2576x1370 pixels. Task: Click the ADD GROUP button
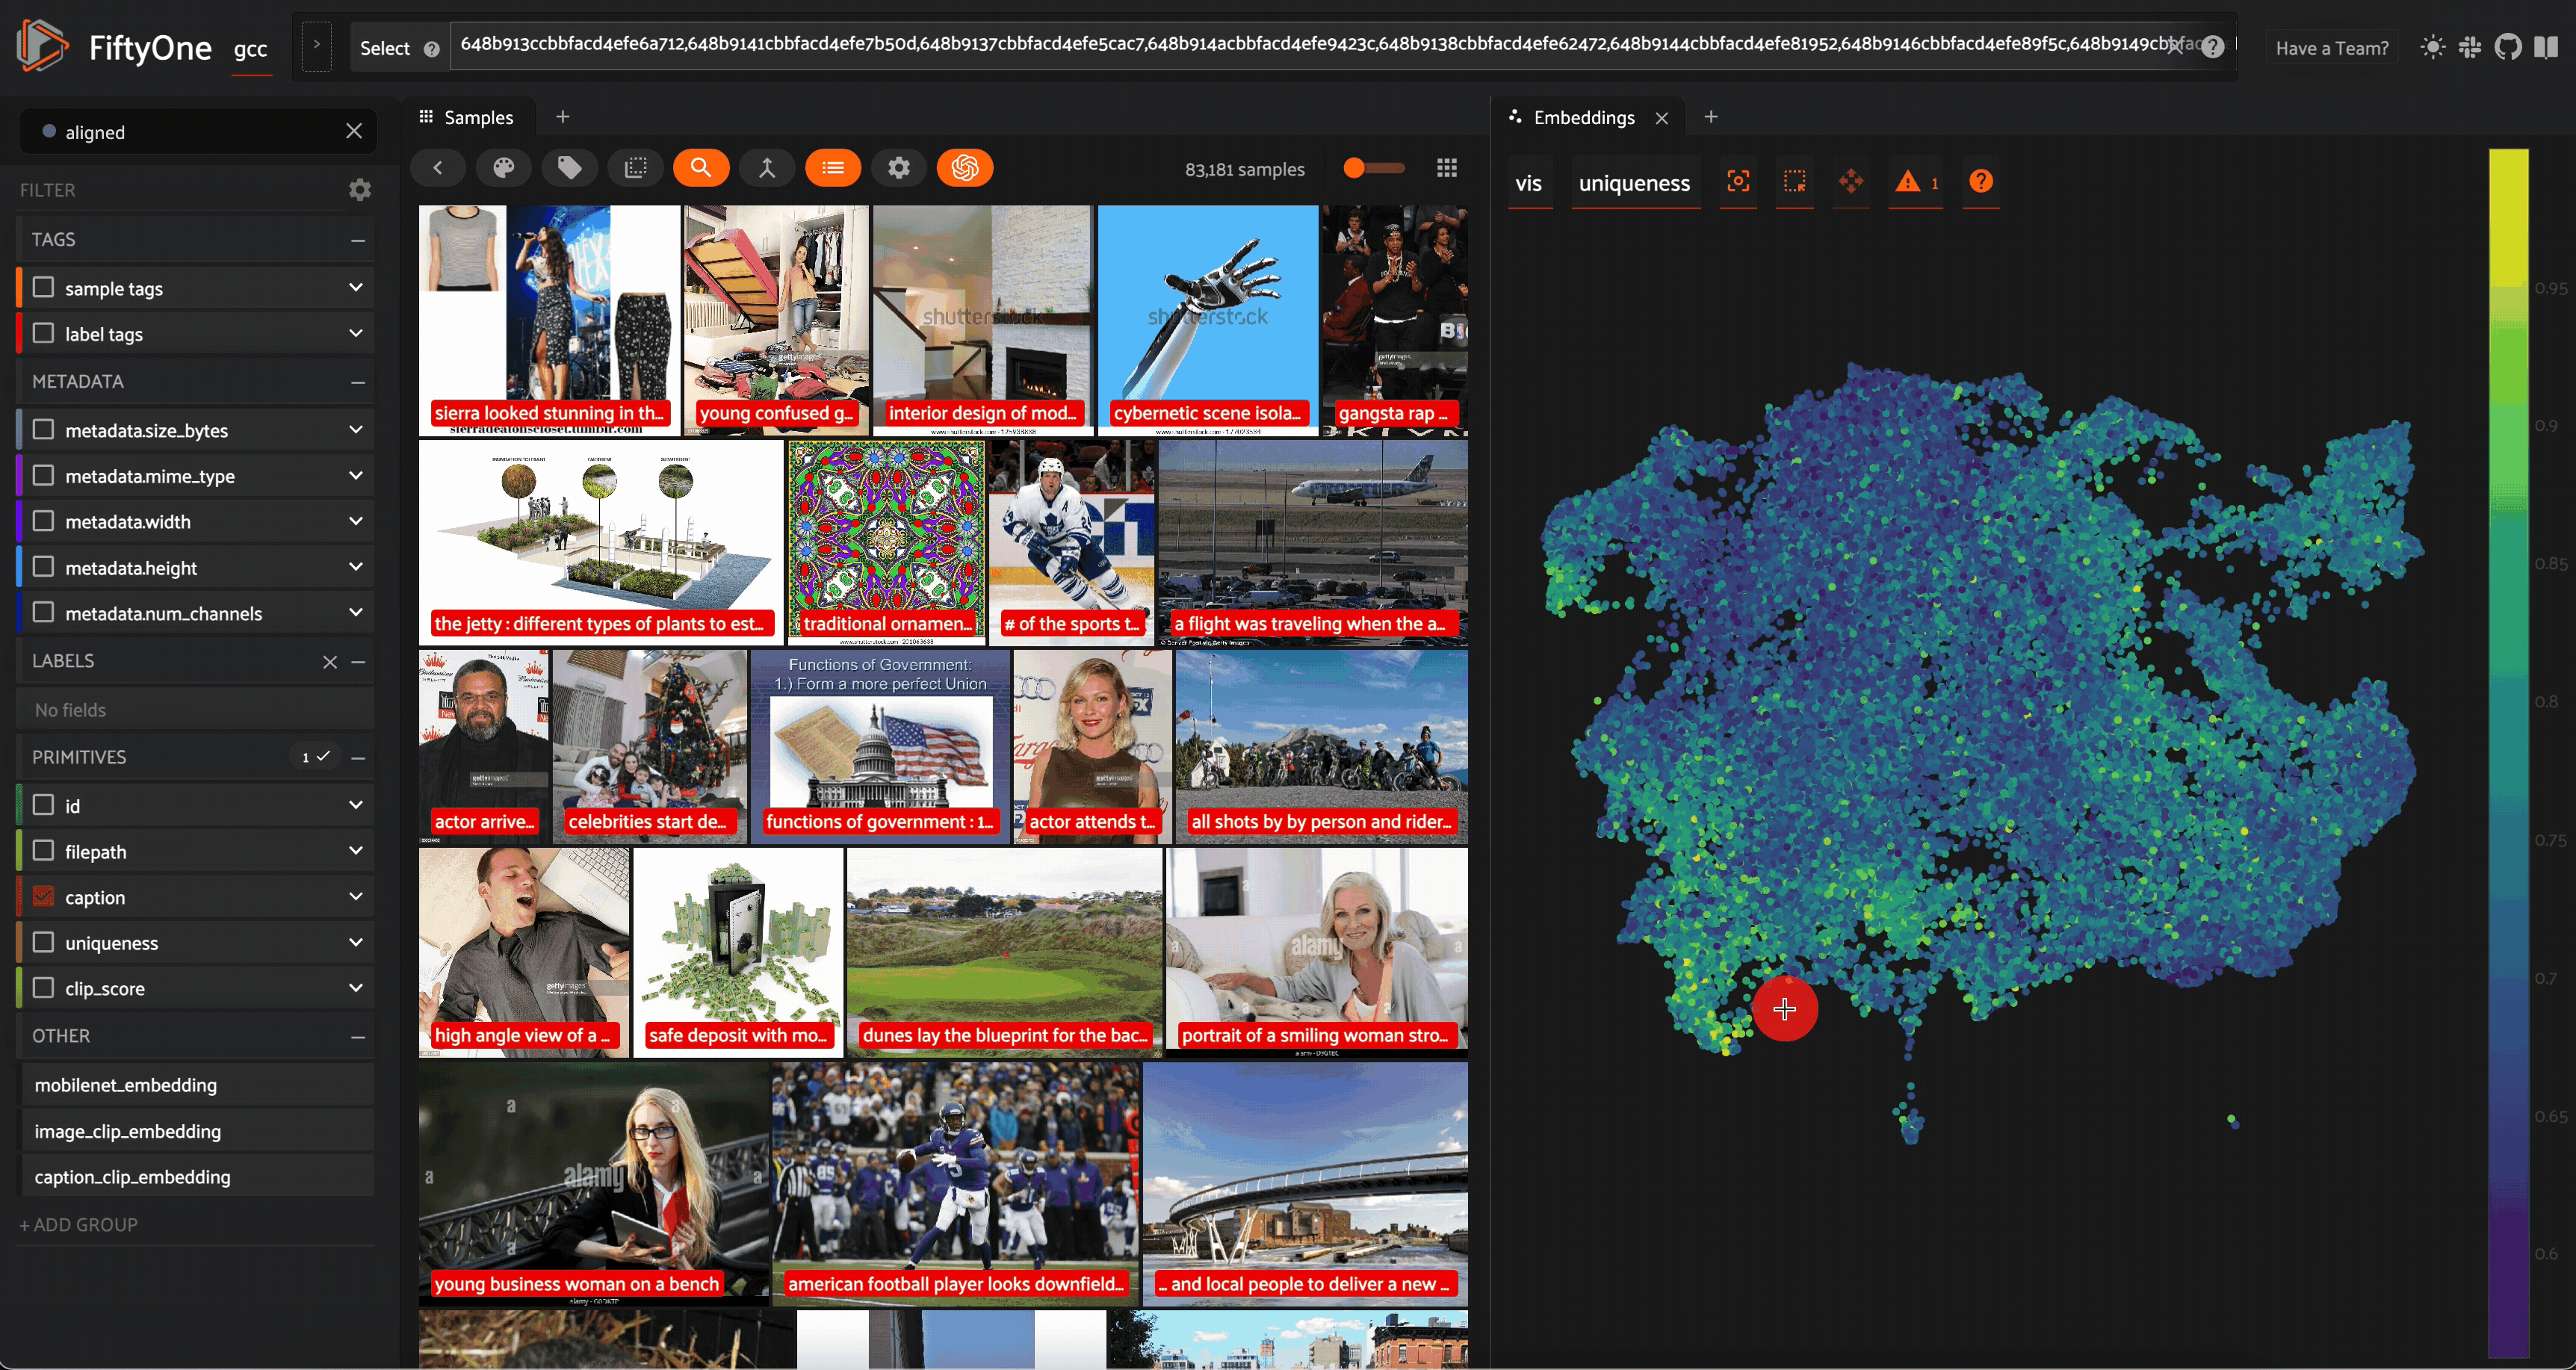click(x=79, y=1224)
